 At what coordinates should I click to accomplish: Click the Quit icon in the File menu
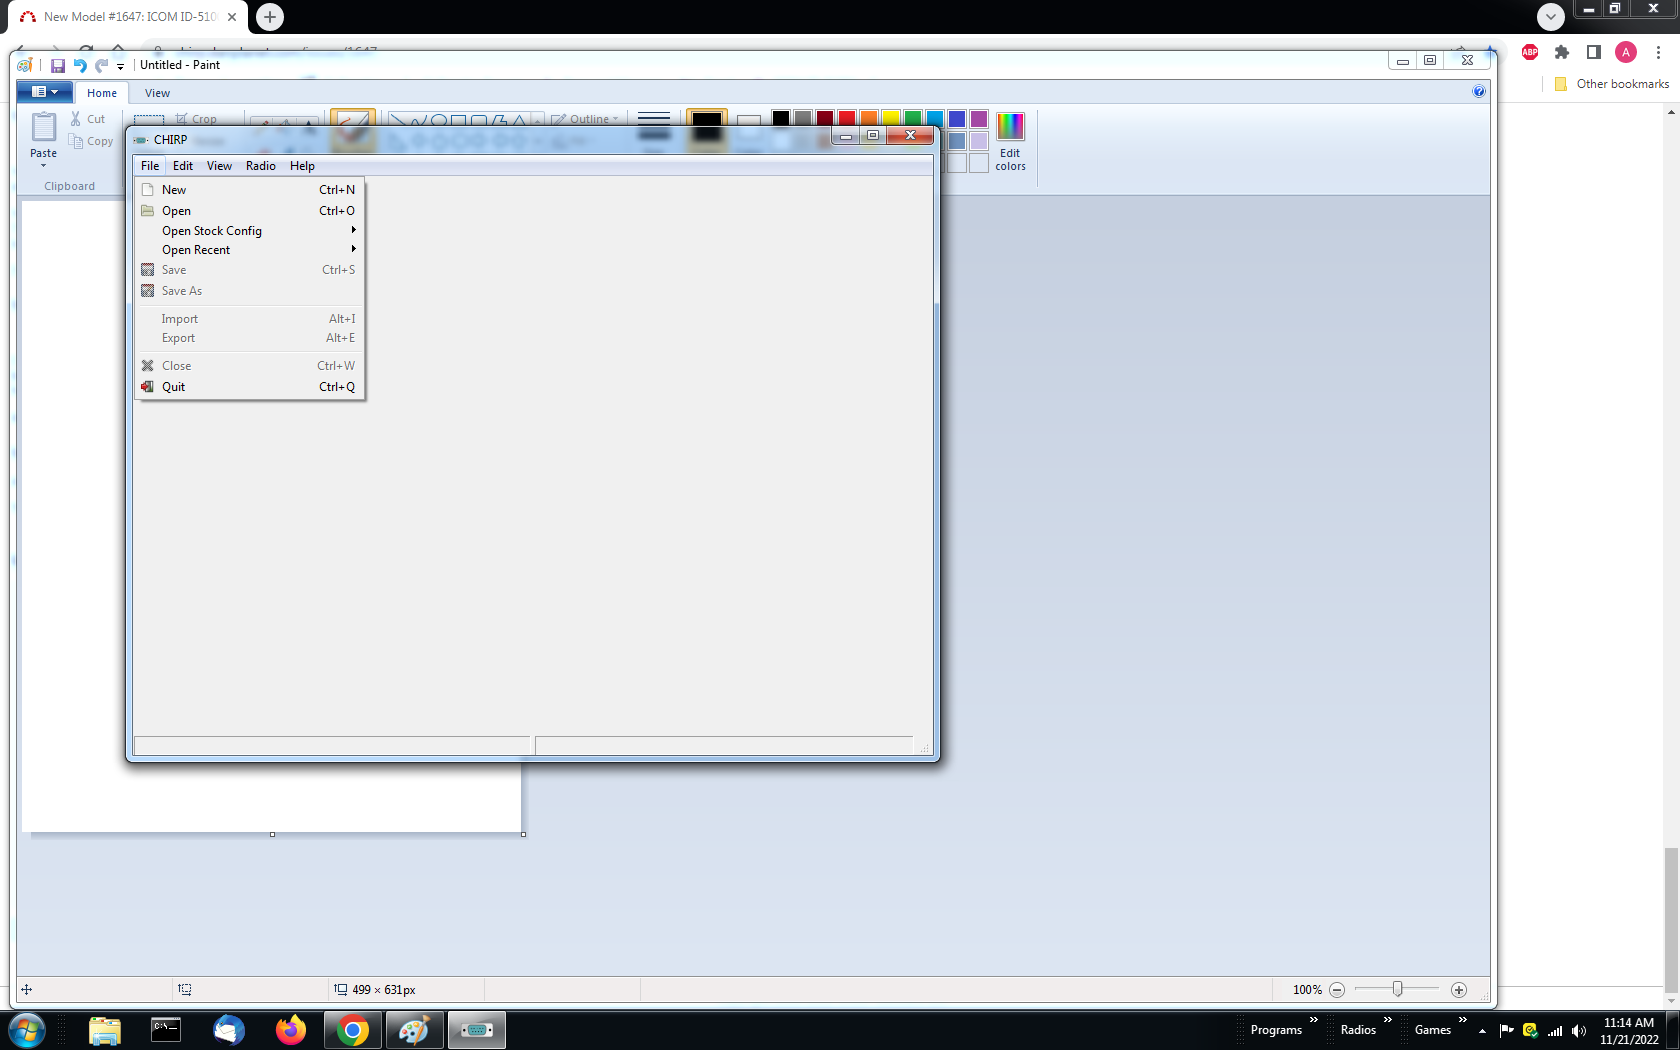(148, 387)
